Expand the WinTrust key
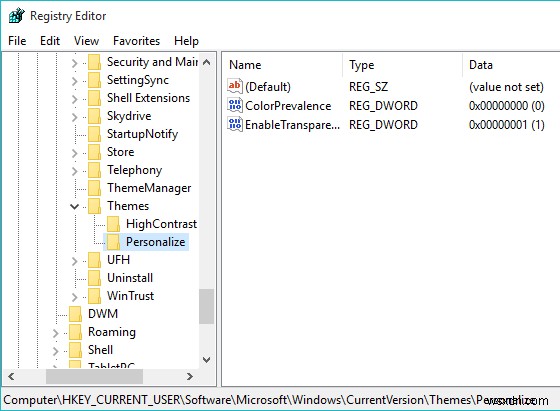The image size is (560, 411). (x=74, y=297)
